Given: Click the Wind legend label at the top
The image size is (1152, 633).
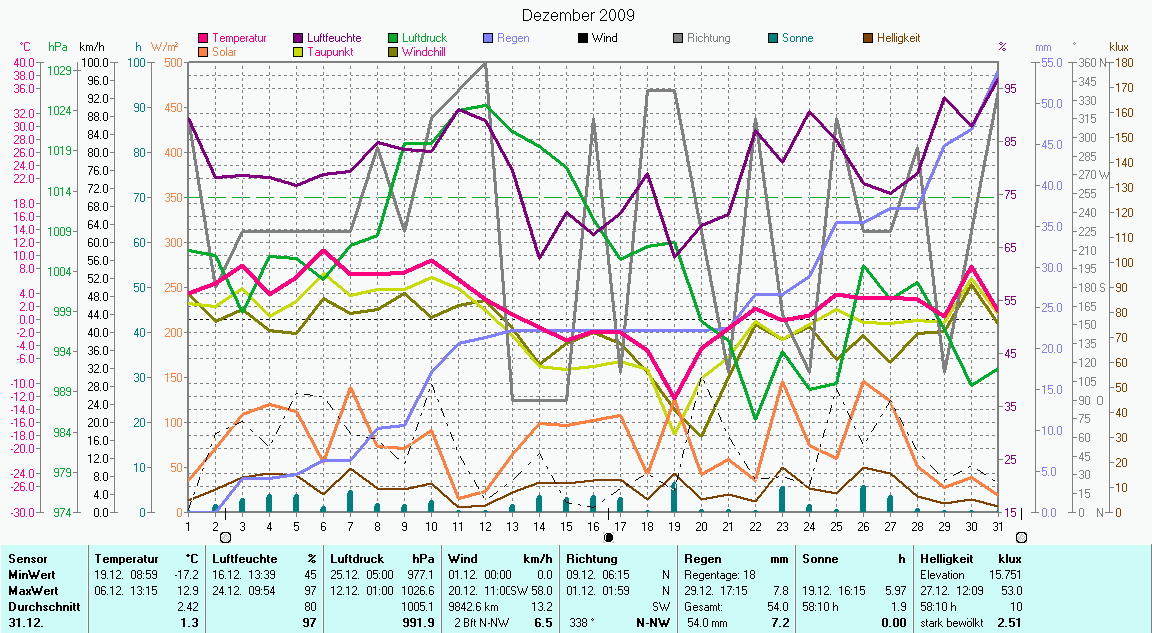Looking at the screenshot, I should point(604,38).
